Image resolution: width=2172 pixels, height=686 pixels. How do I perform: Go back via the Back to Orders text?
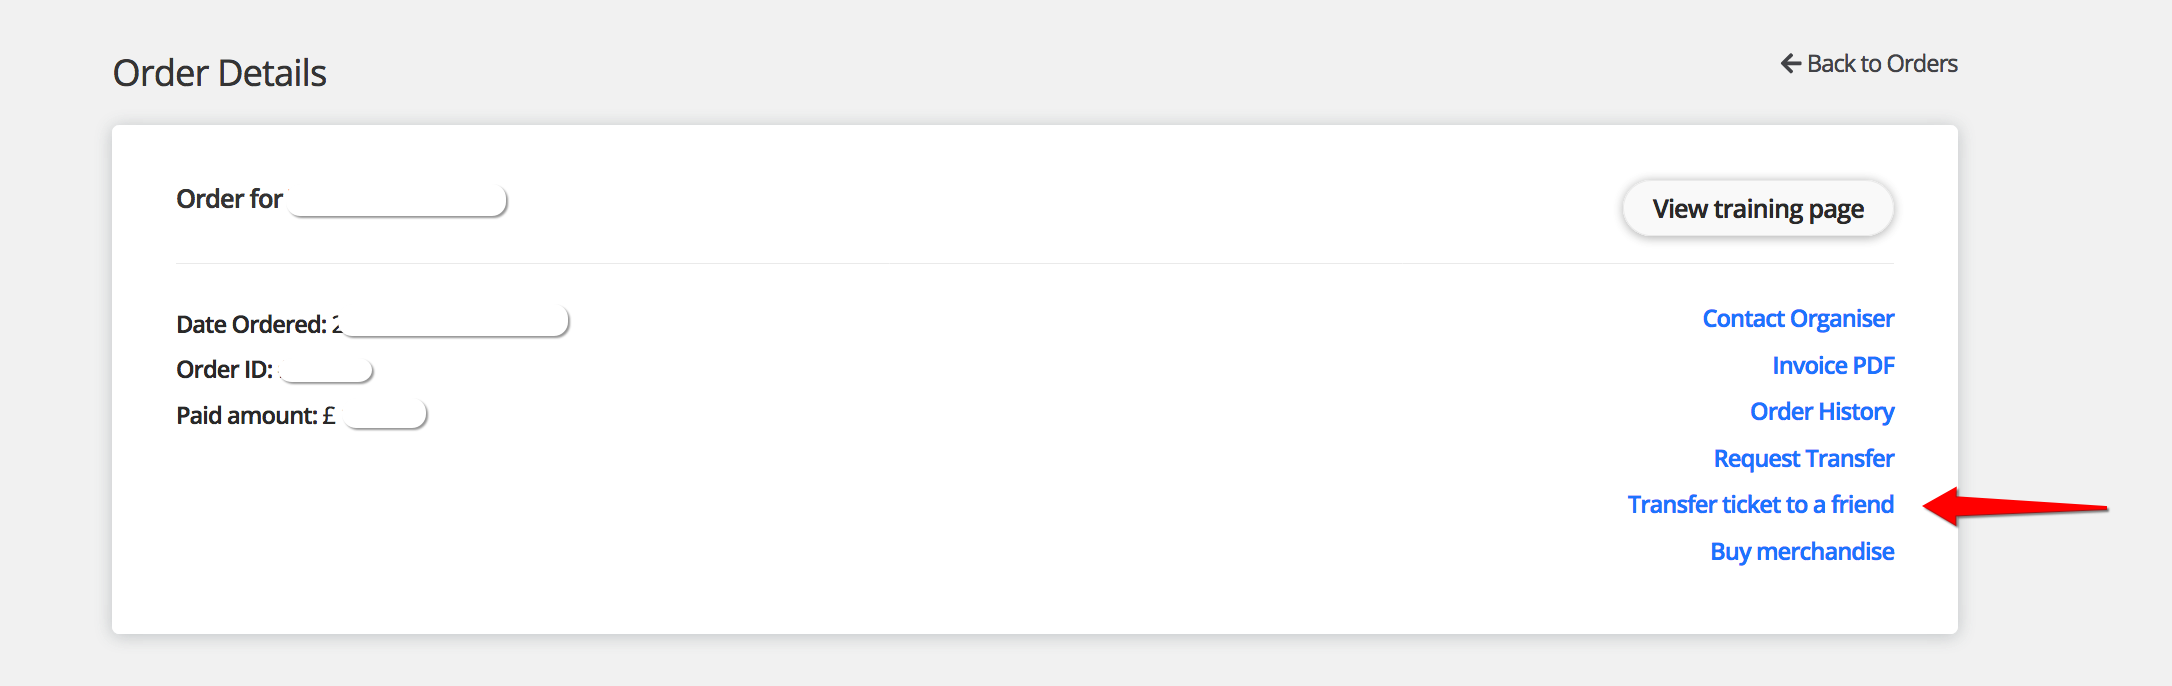coord(1882,64)
